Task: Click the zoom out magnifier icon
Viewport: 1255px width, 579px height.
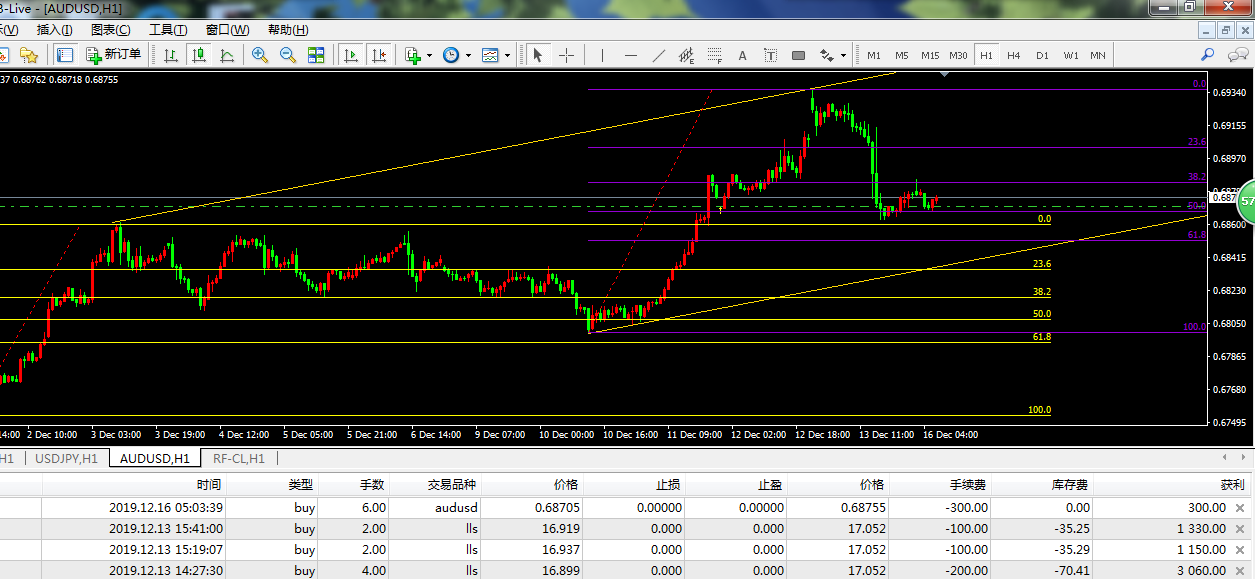Action: point(288,55)
